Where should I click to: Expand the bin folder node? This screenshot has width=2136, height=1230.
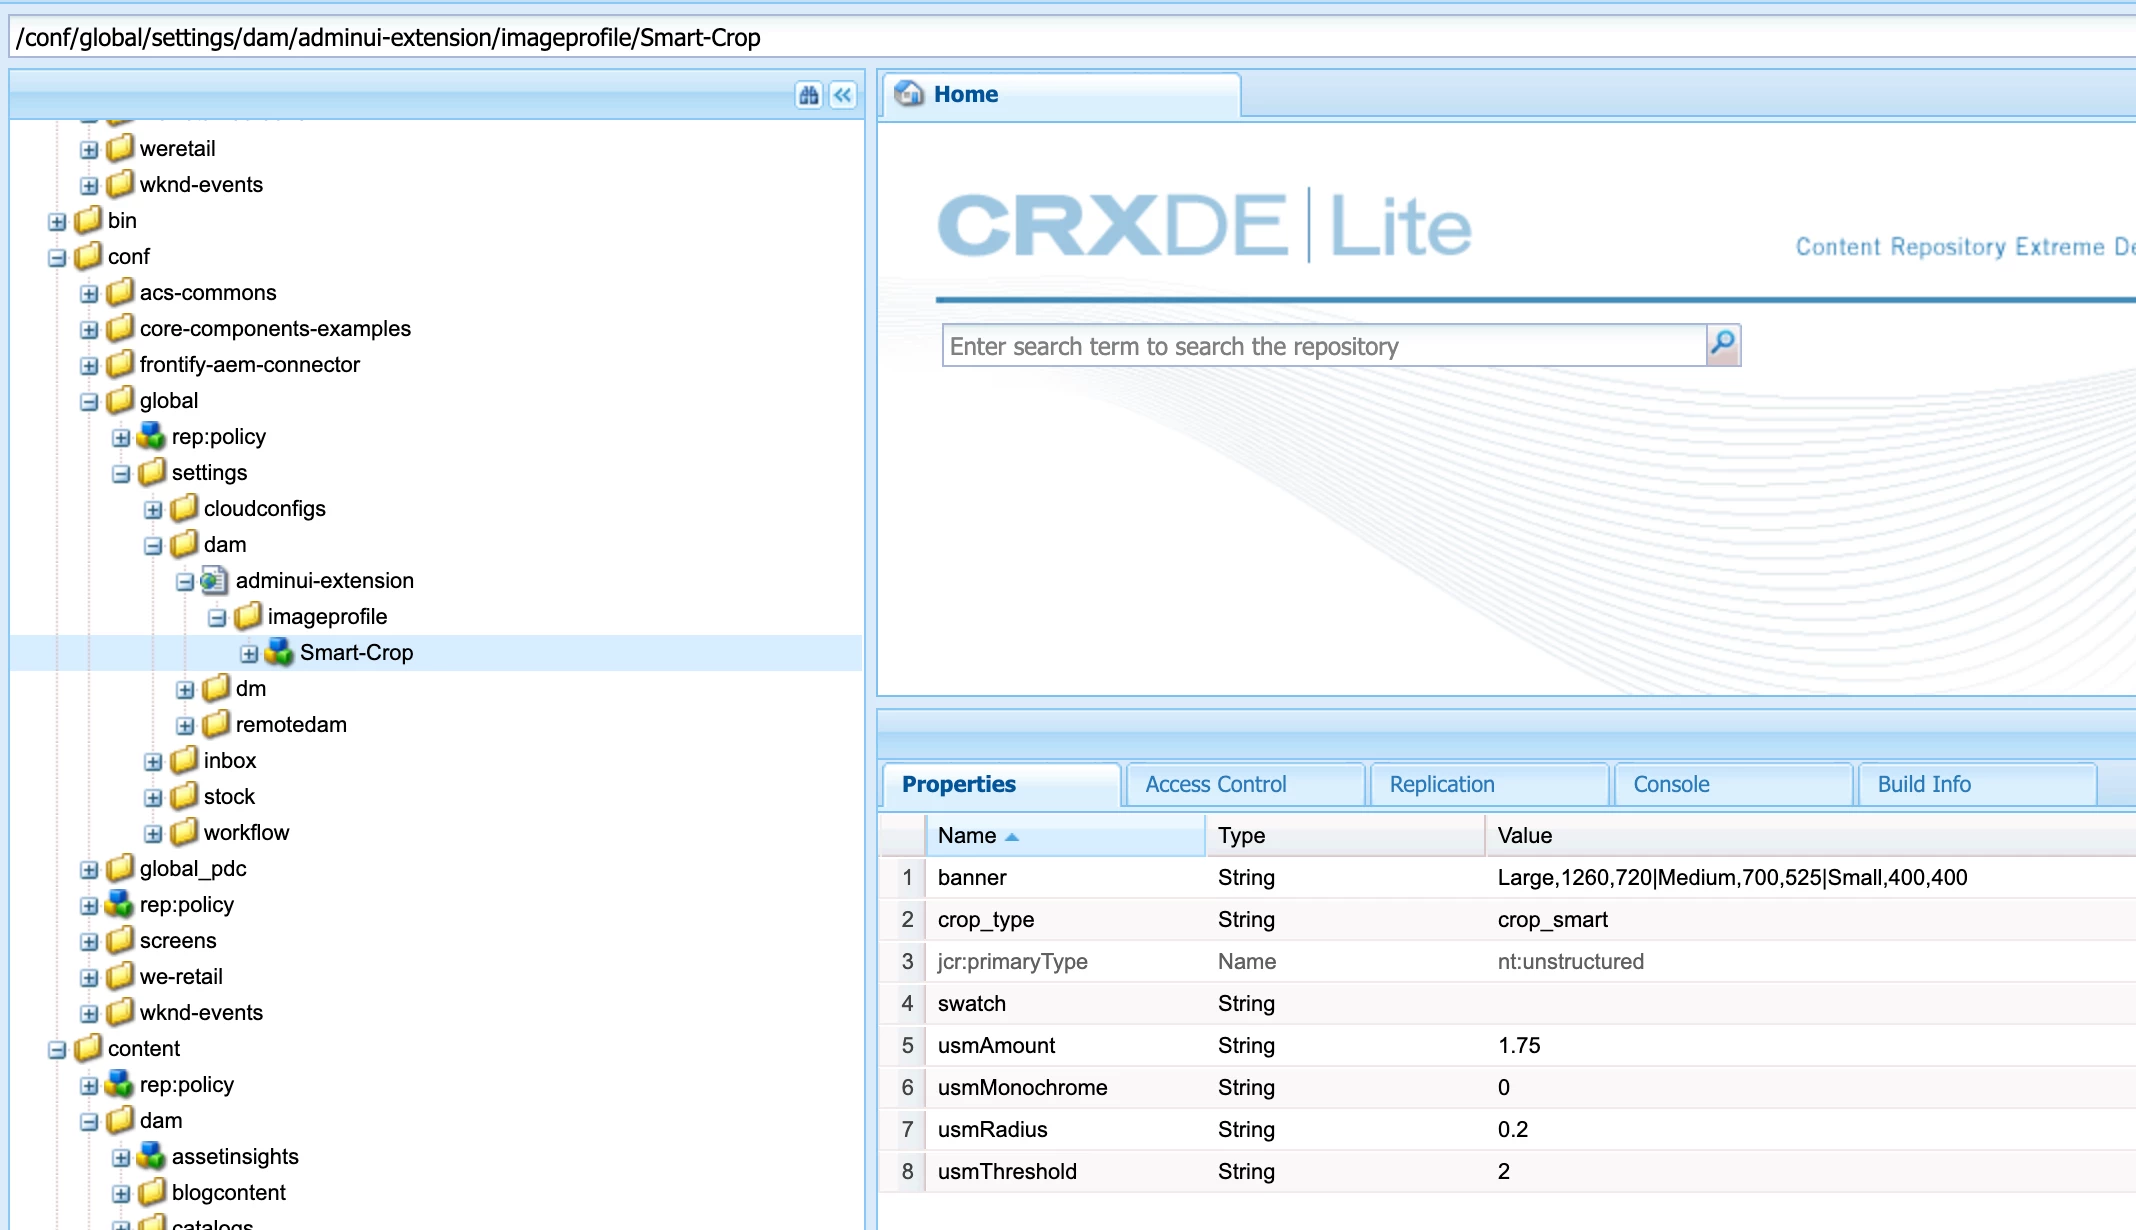click(57, 222)
